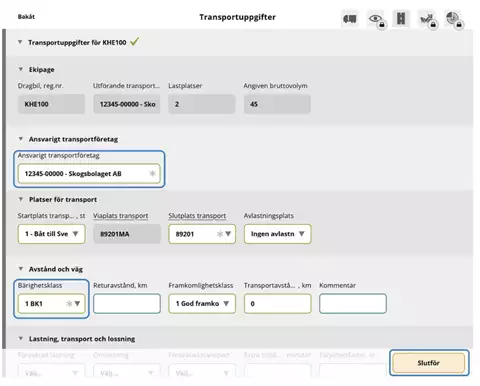Click Ansvarigt transportföretag input field
Viewport: 480px width, 386px height.
click(89, 173)
